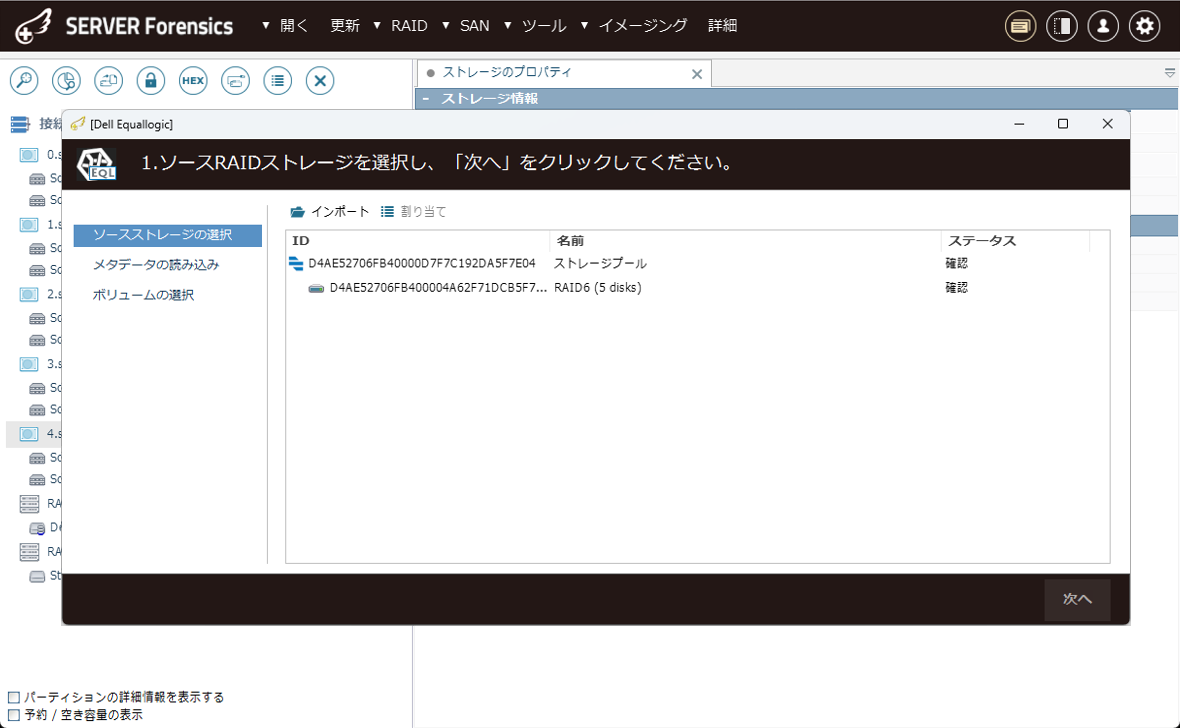Open the user account icon
1180x728 pixels.
click(x=1103, y=26)
